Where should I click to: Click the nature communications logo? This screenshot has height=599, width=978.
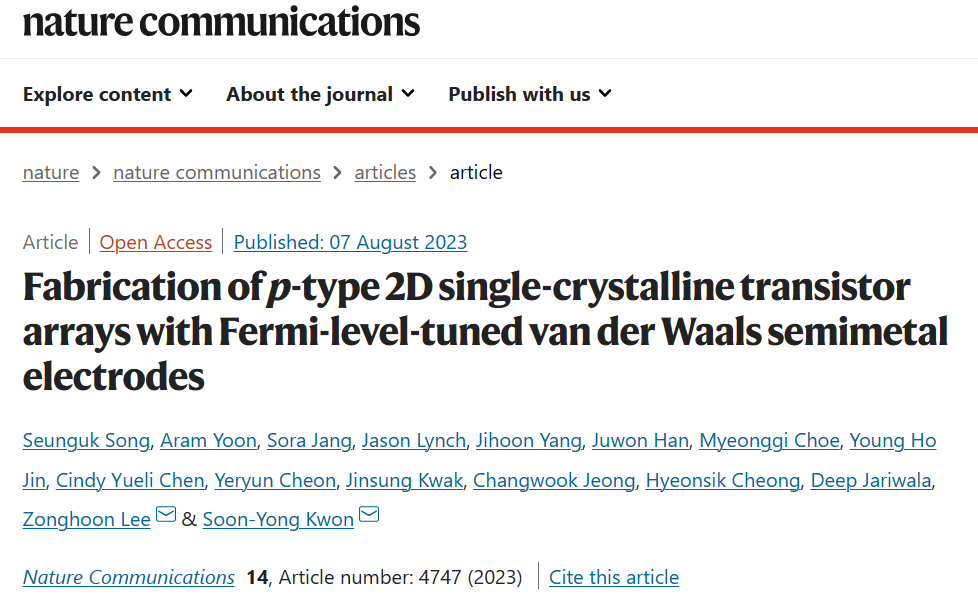tap(221, 22)
